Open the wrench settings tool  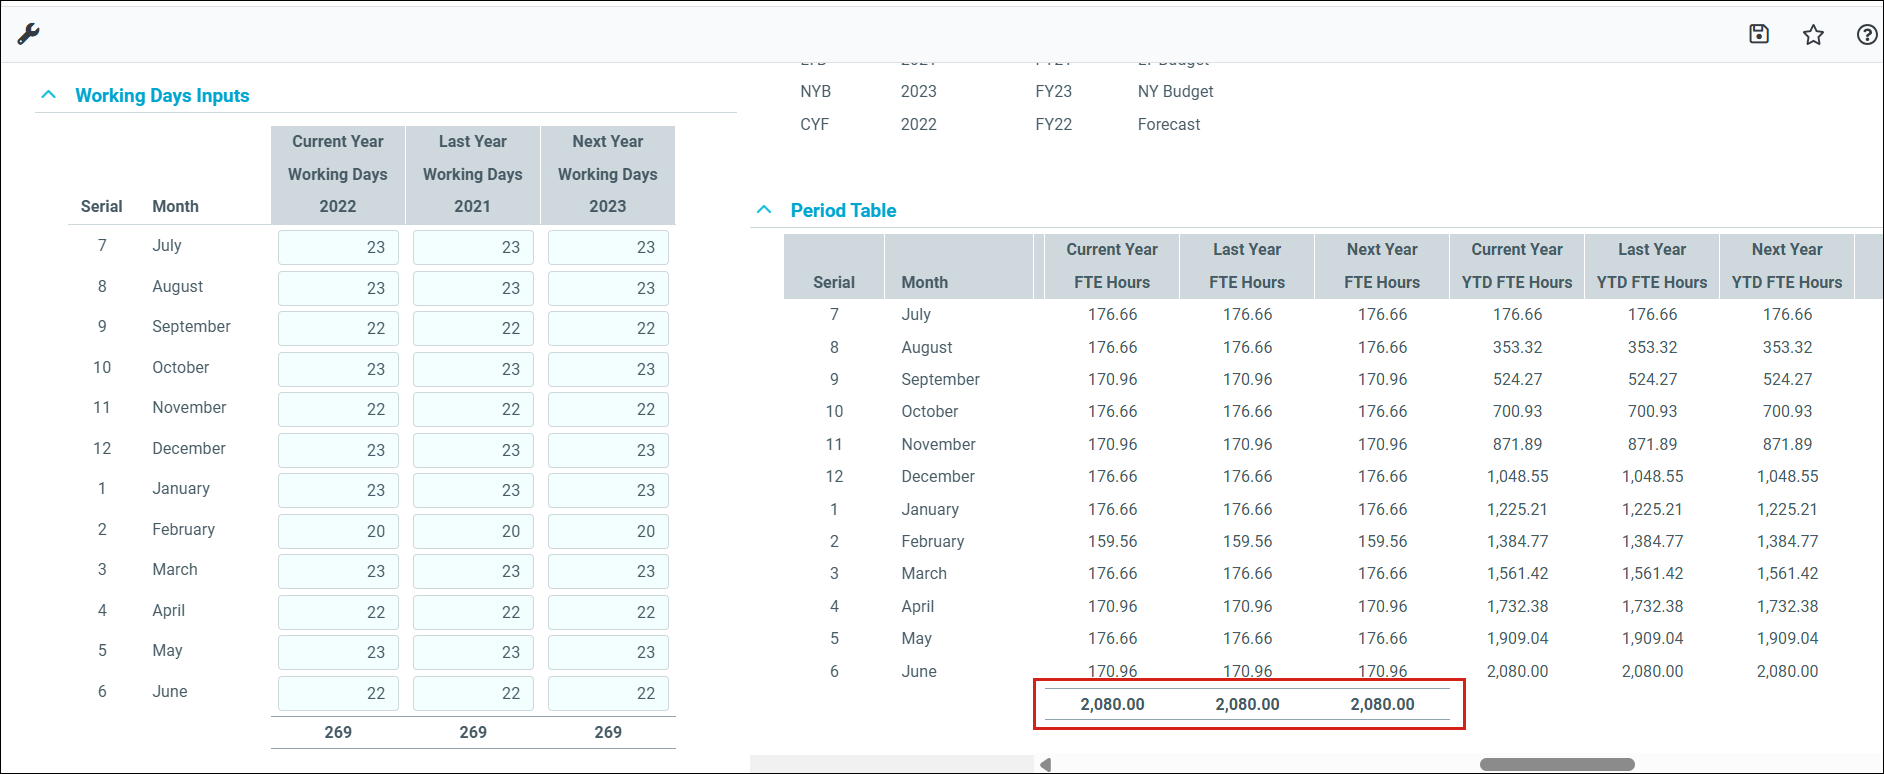point(28,34)
